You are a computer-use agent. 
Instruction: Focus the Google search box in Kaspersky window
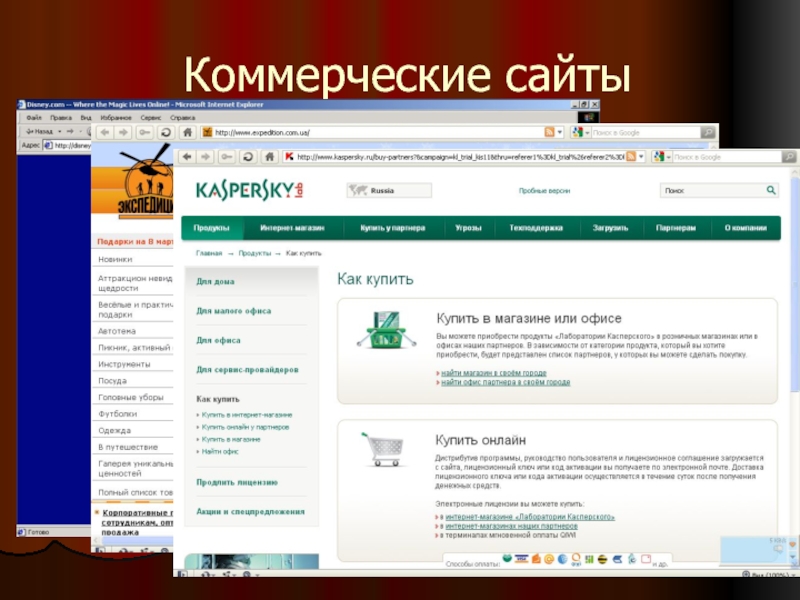727,157
